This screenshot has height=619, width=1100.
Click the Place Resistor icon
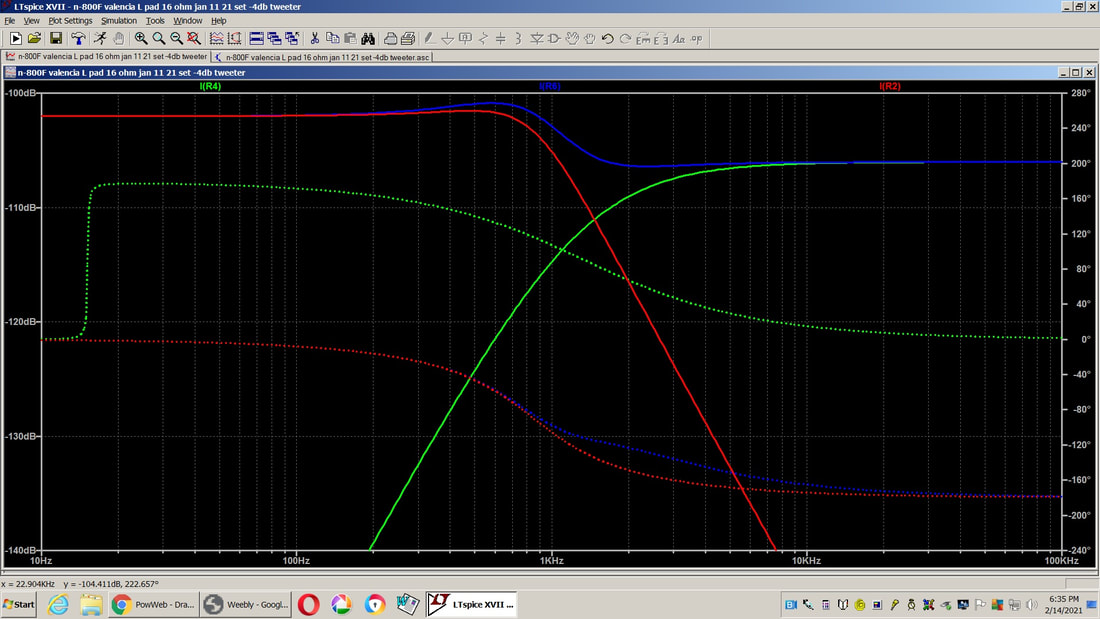click(483, 39)
